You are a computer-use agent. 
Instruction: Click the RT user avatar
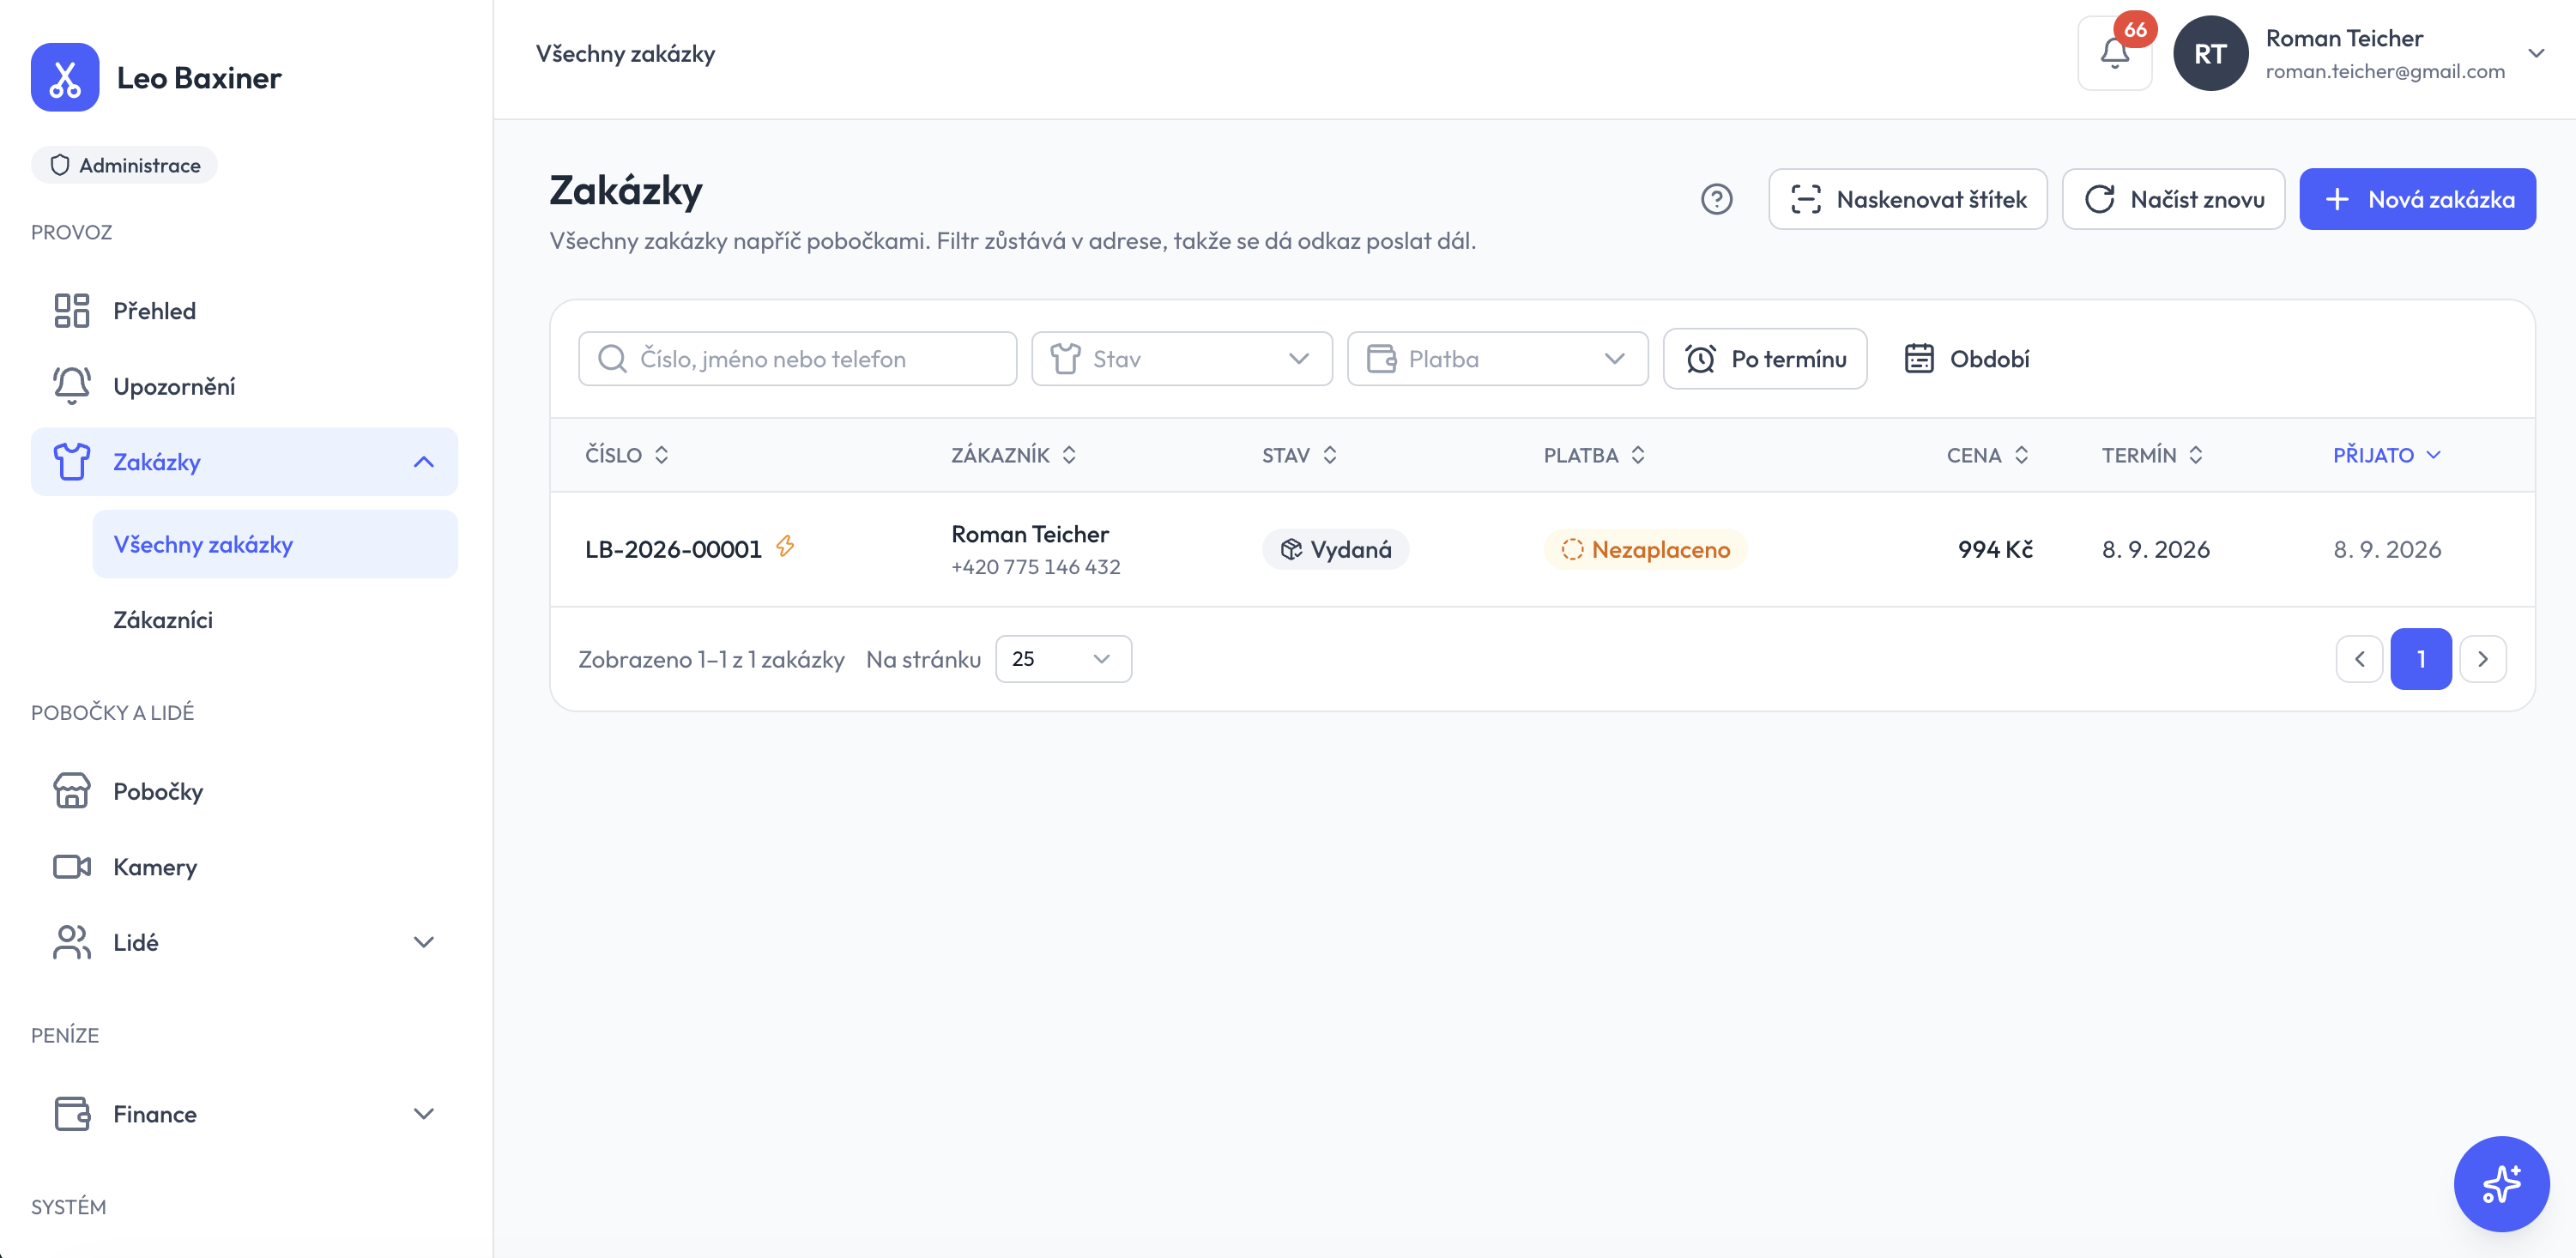click(2210, 53)
